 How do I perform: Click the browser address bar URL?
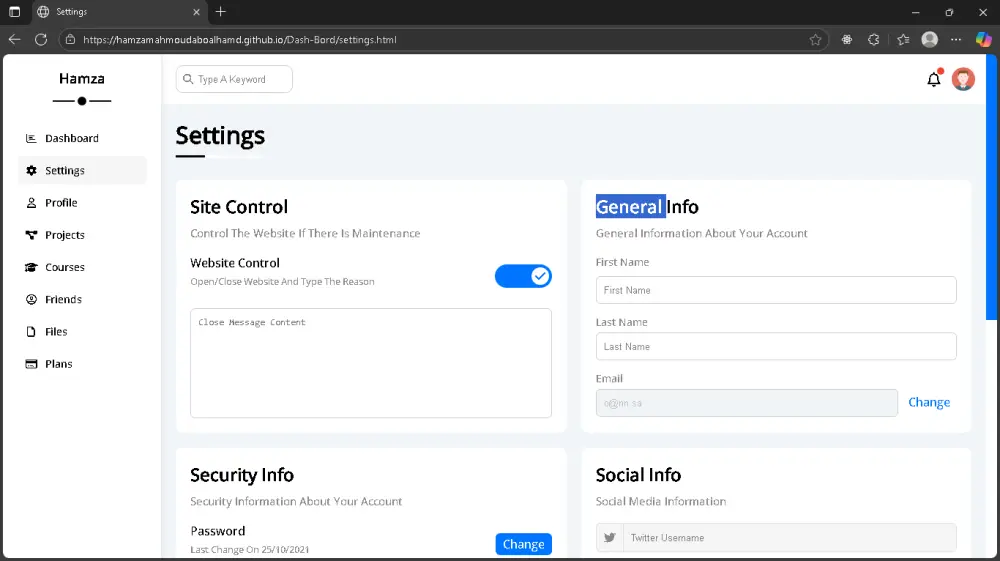240,40
